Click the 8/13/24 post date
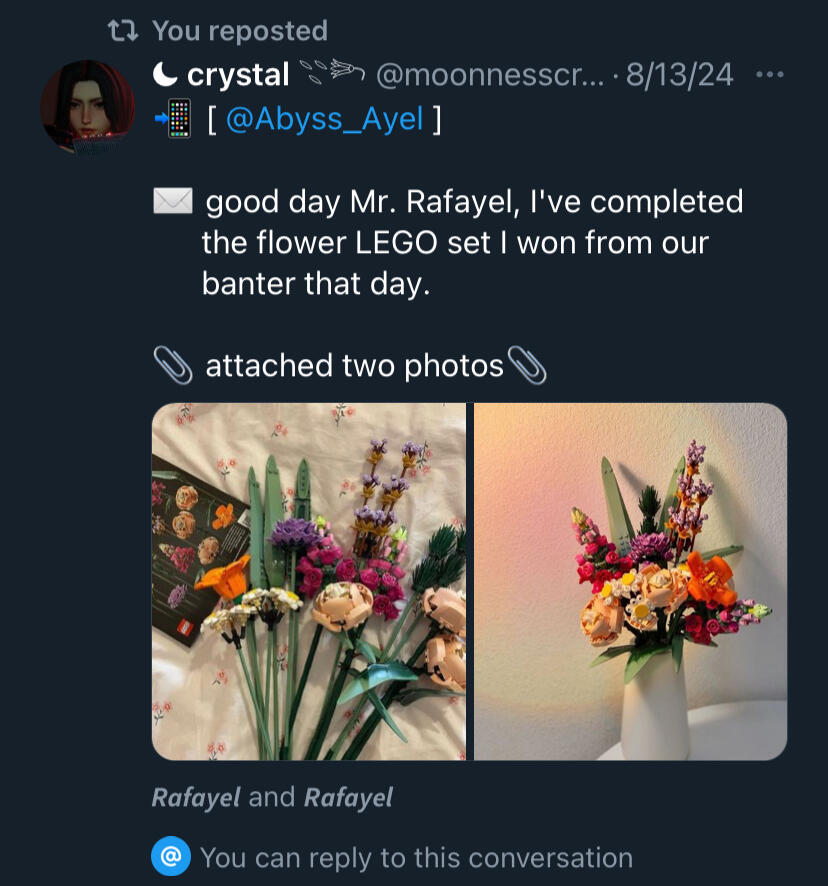This screenshot has height=886, width=828. [679, 75]
